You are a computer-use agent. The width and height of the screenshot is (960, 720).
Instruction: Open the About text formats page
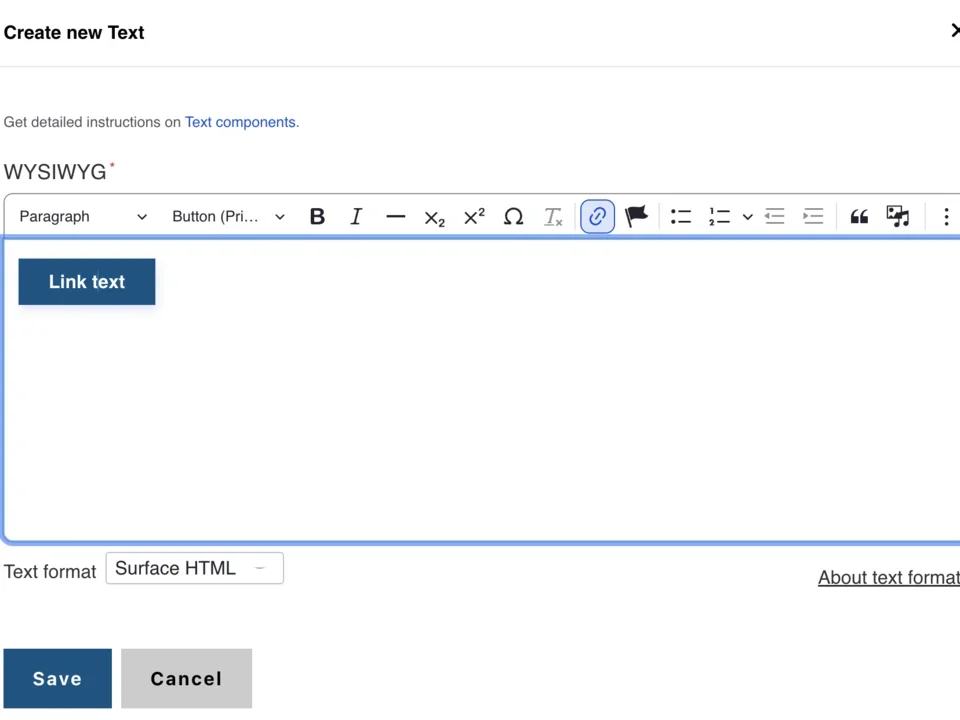coord(888,577)
